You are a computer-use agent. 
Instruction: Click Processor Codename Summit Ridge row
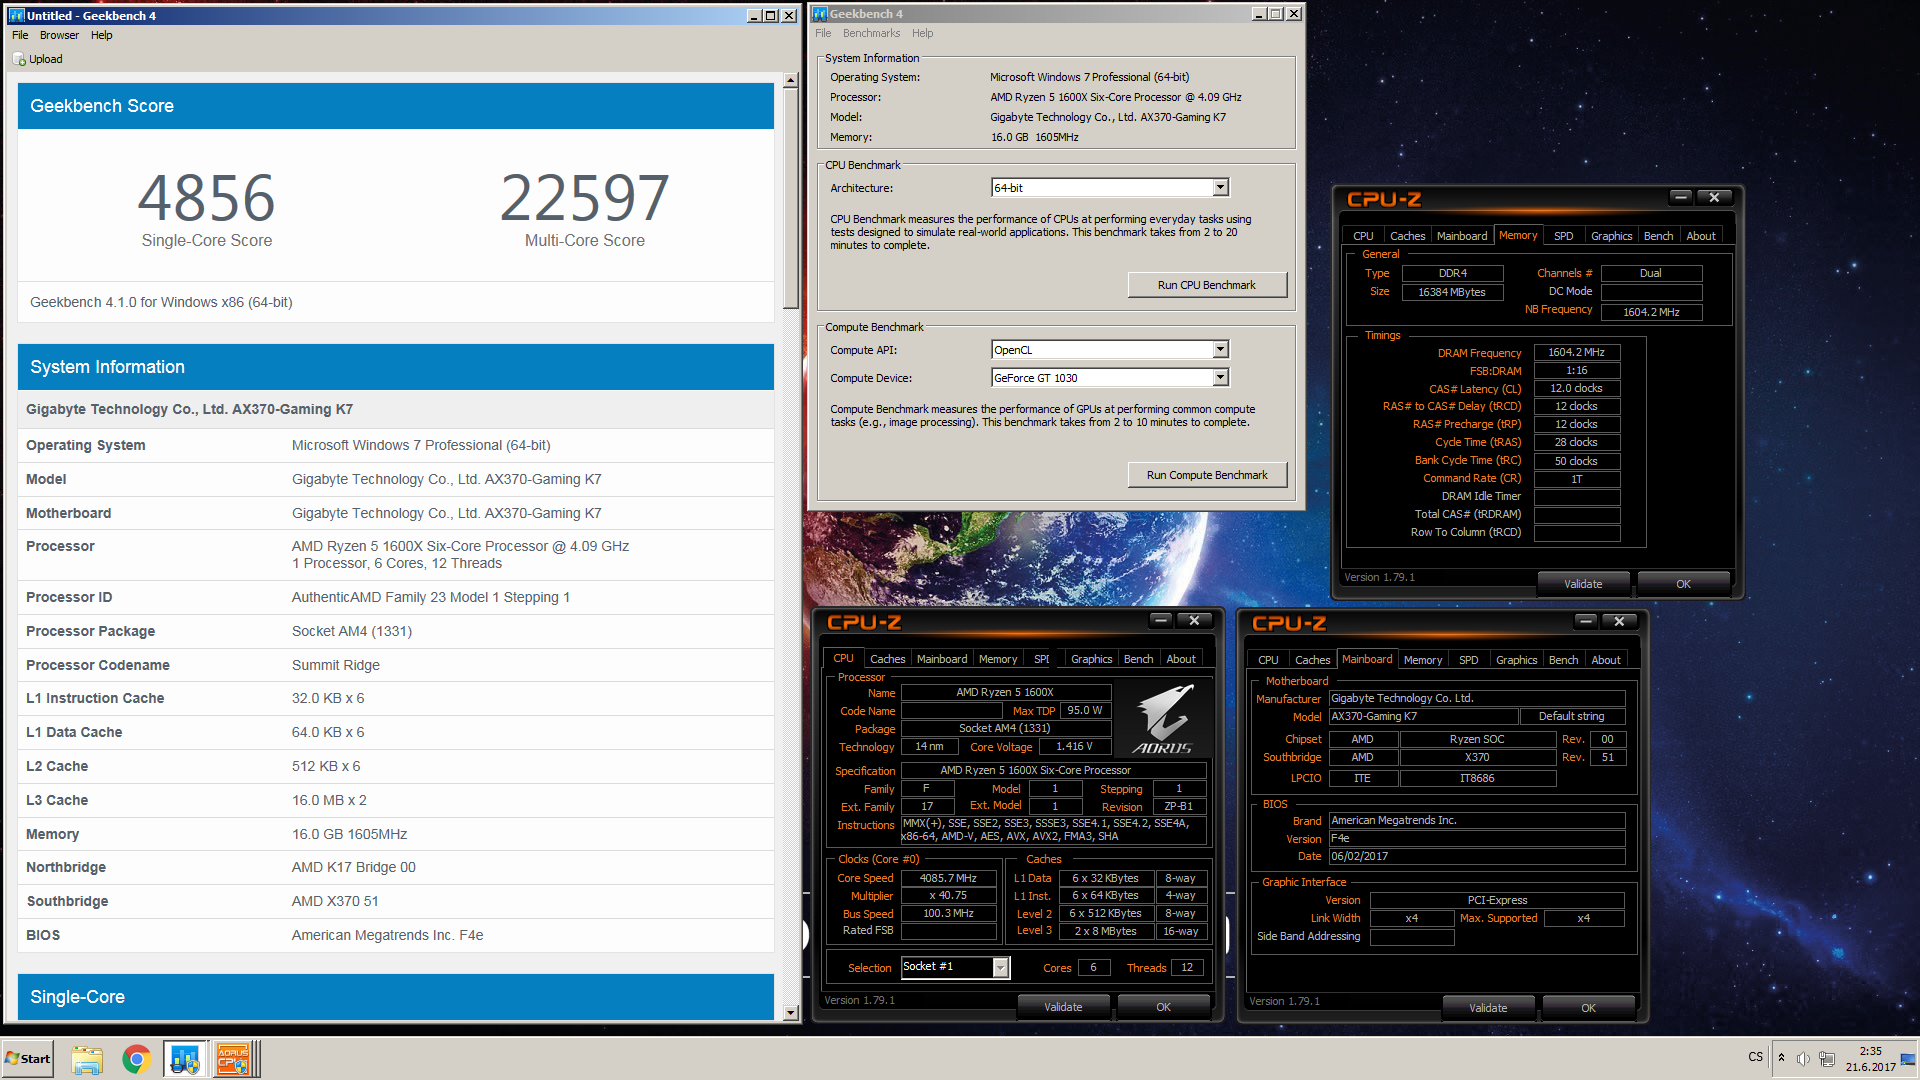pos(395,665)
